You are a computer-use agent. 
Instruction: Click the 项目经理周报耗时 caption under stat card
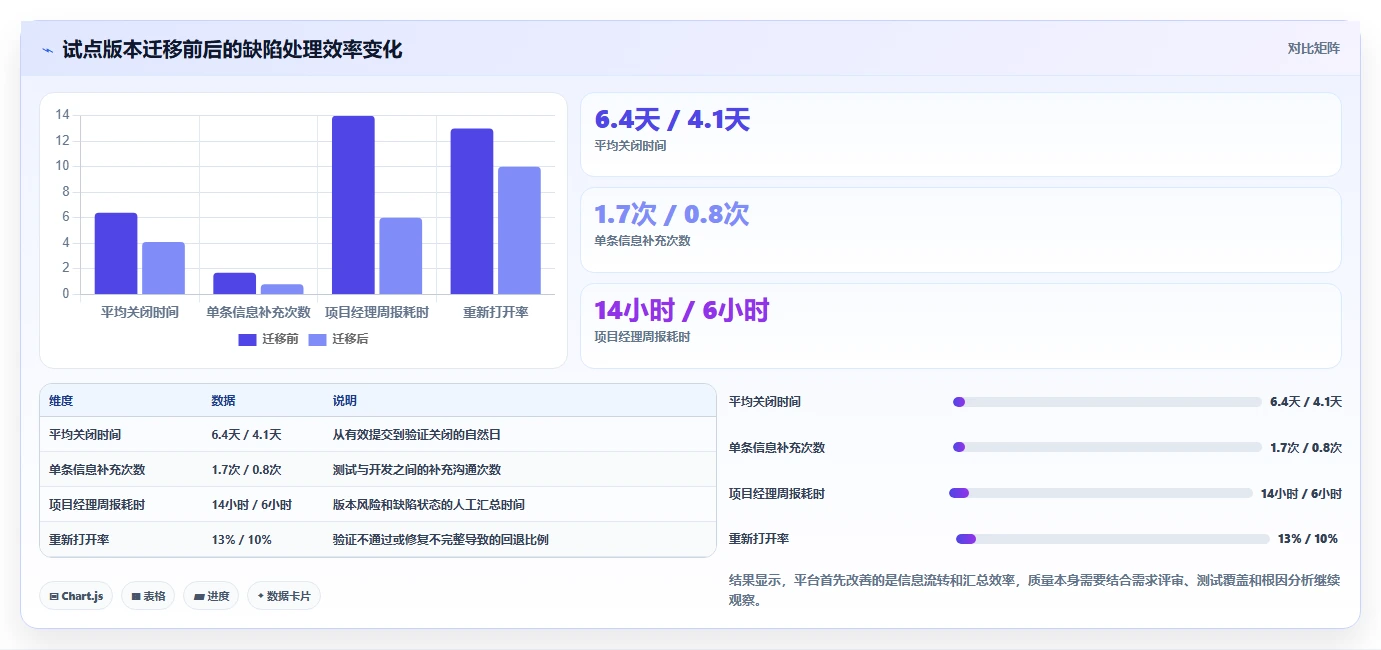[x=642, y=337]
